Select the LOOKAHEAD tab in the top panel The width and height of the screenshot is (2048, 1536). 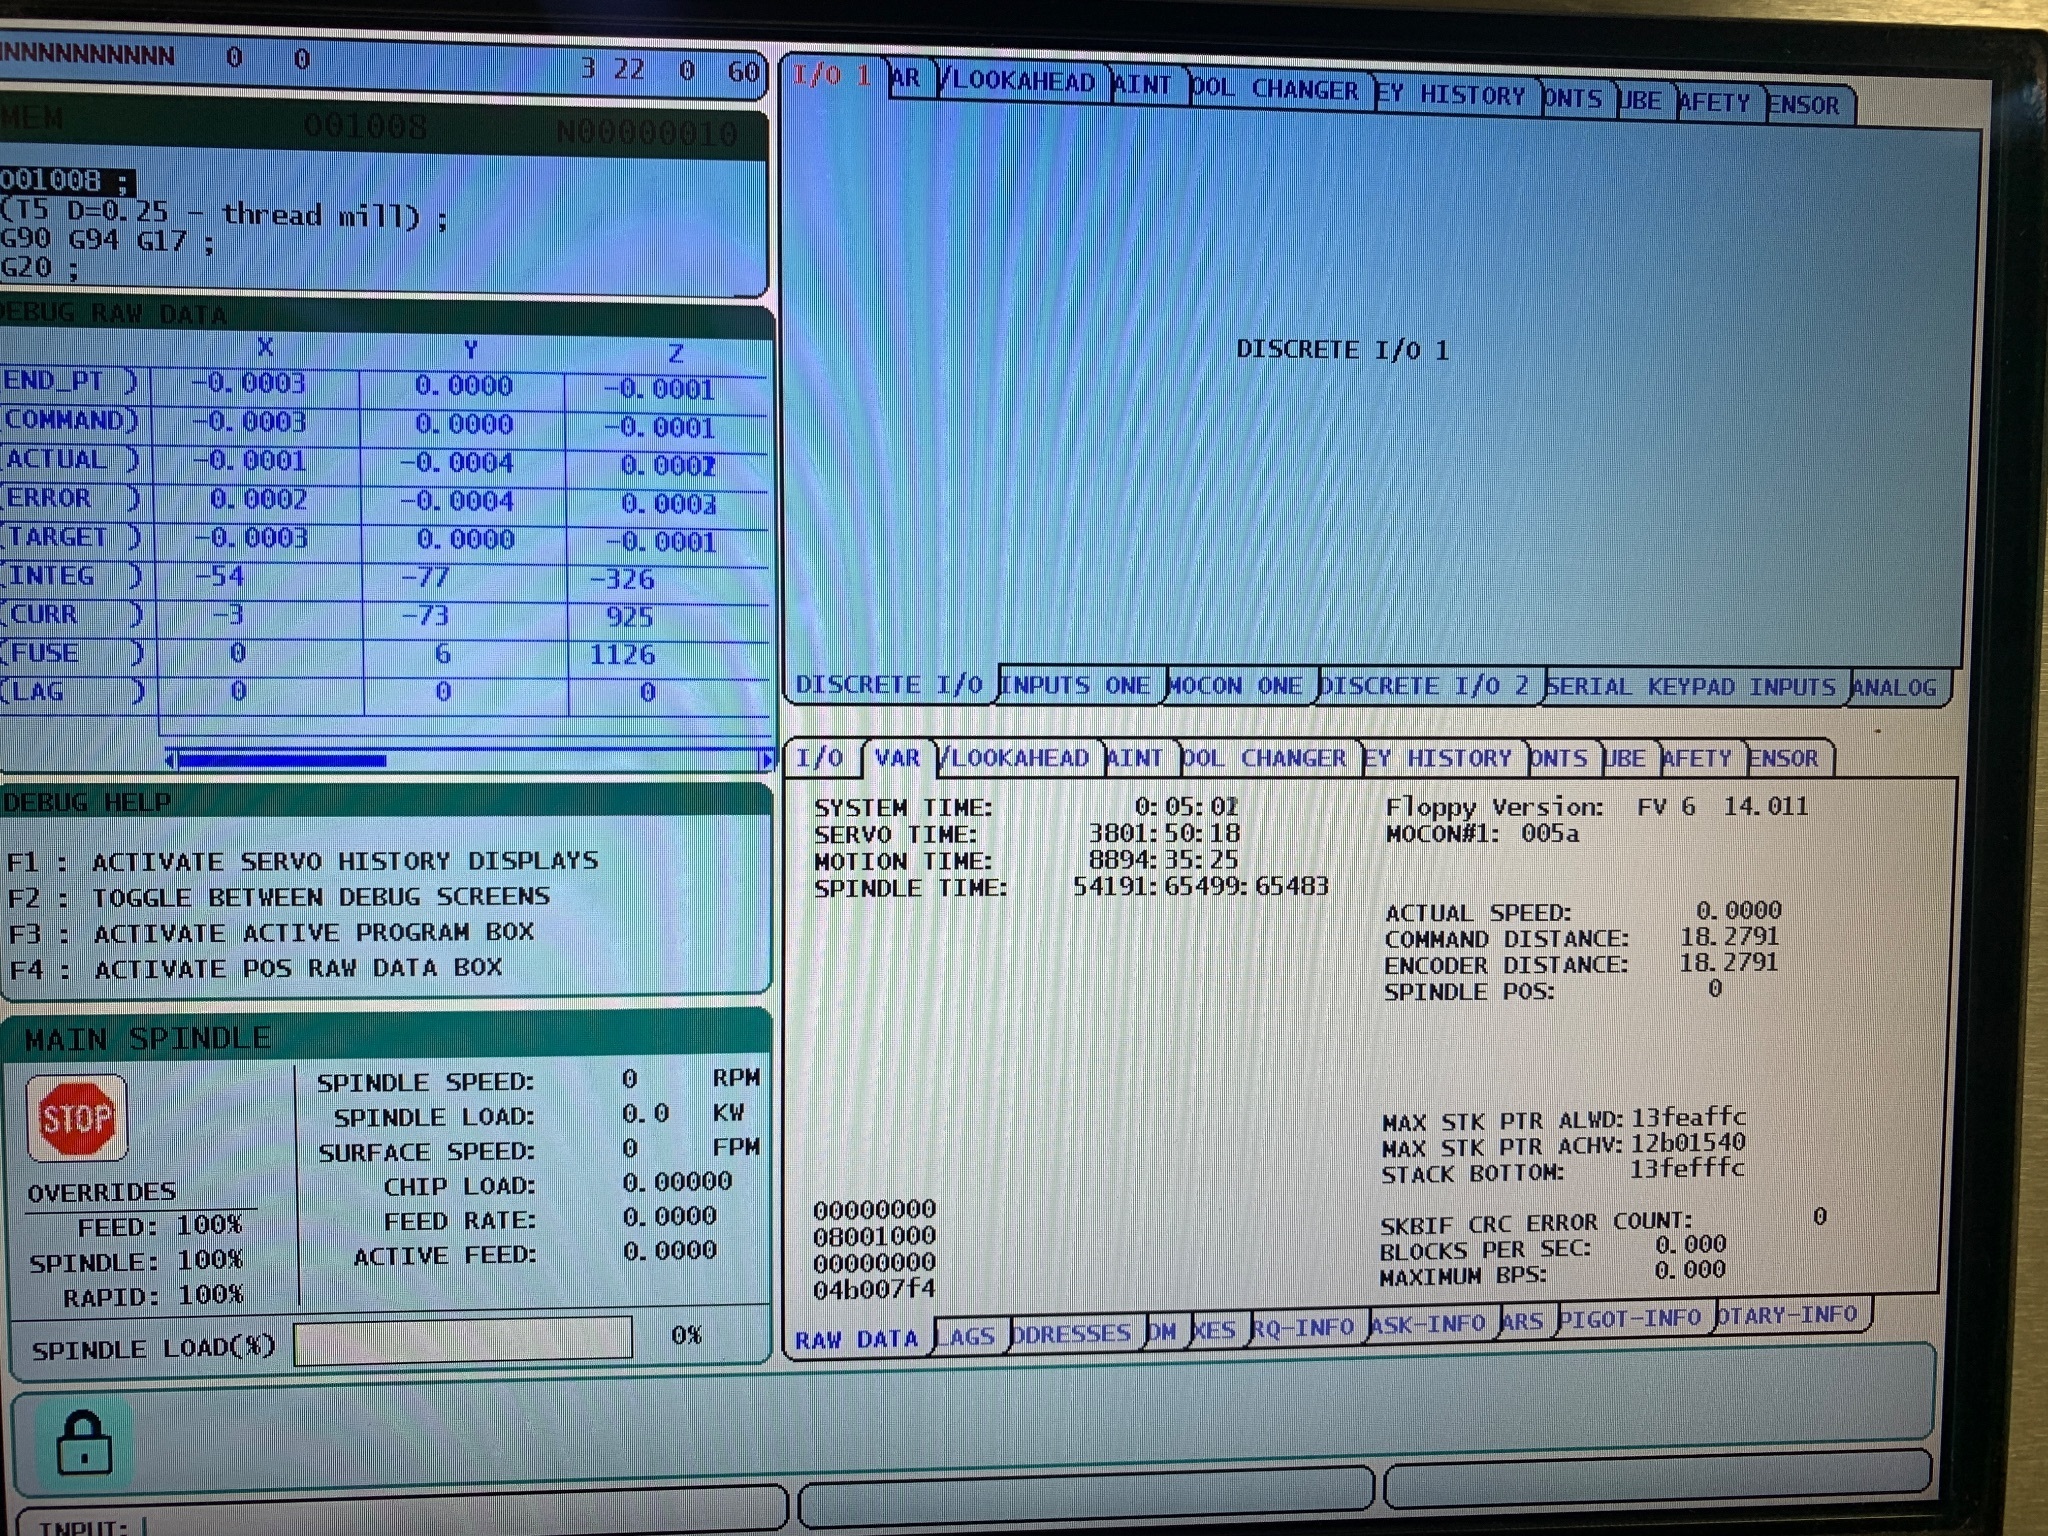[x=1022, y=82]
